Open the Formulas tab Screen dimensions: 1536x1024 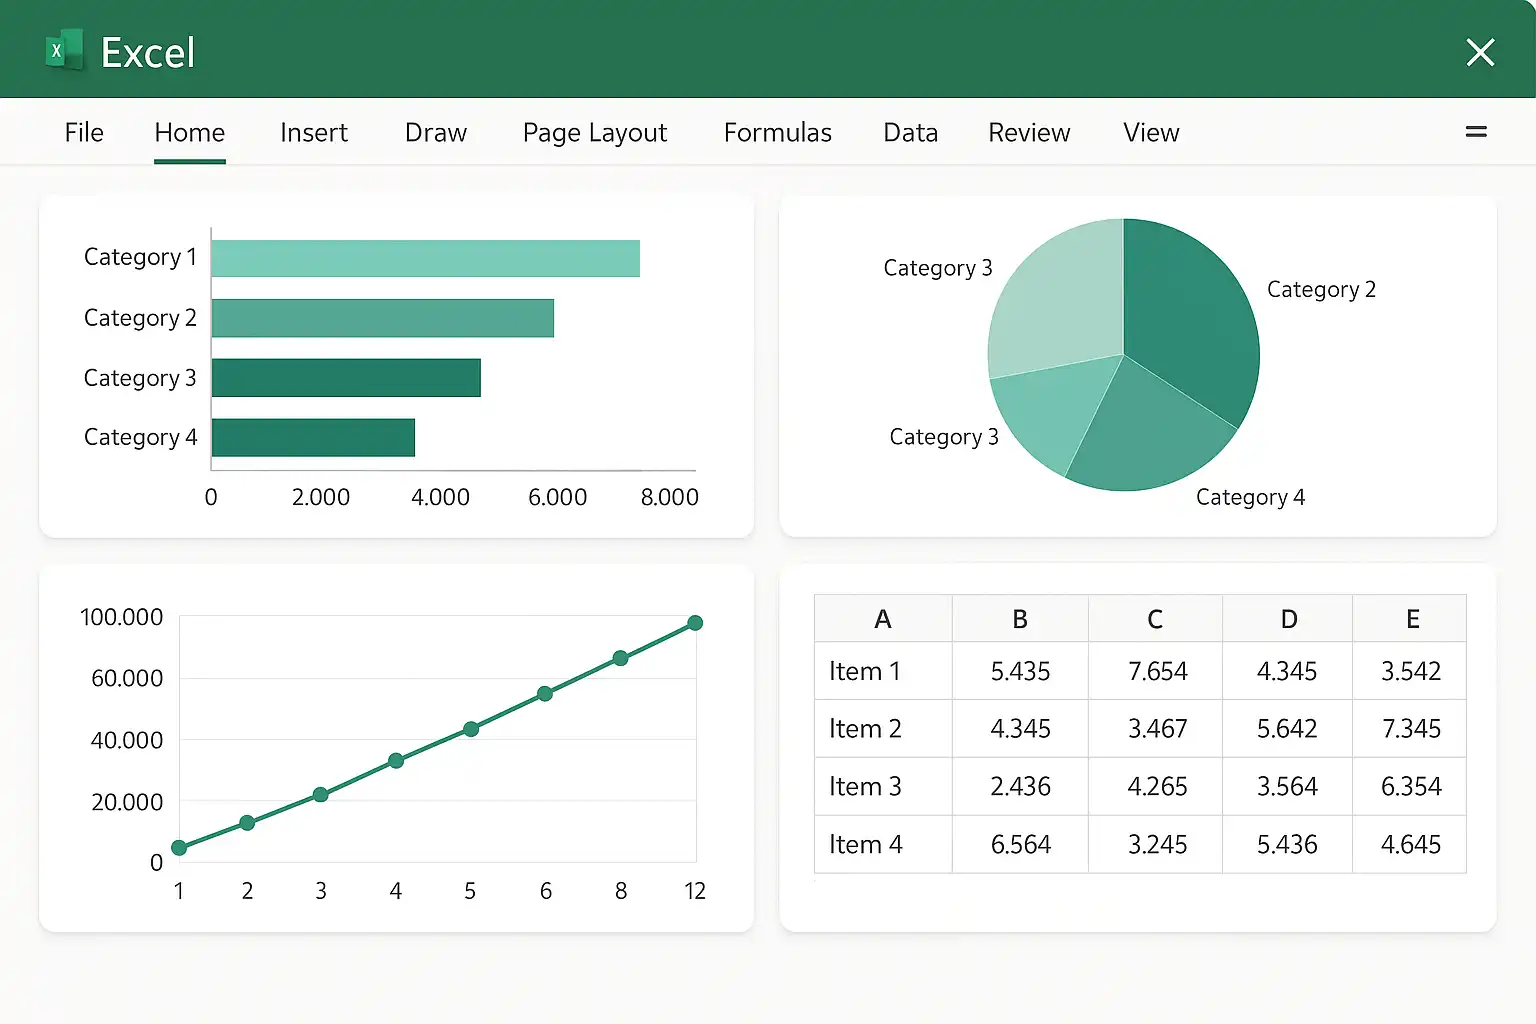click(777, 133)
